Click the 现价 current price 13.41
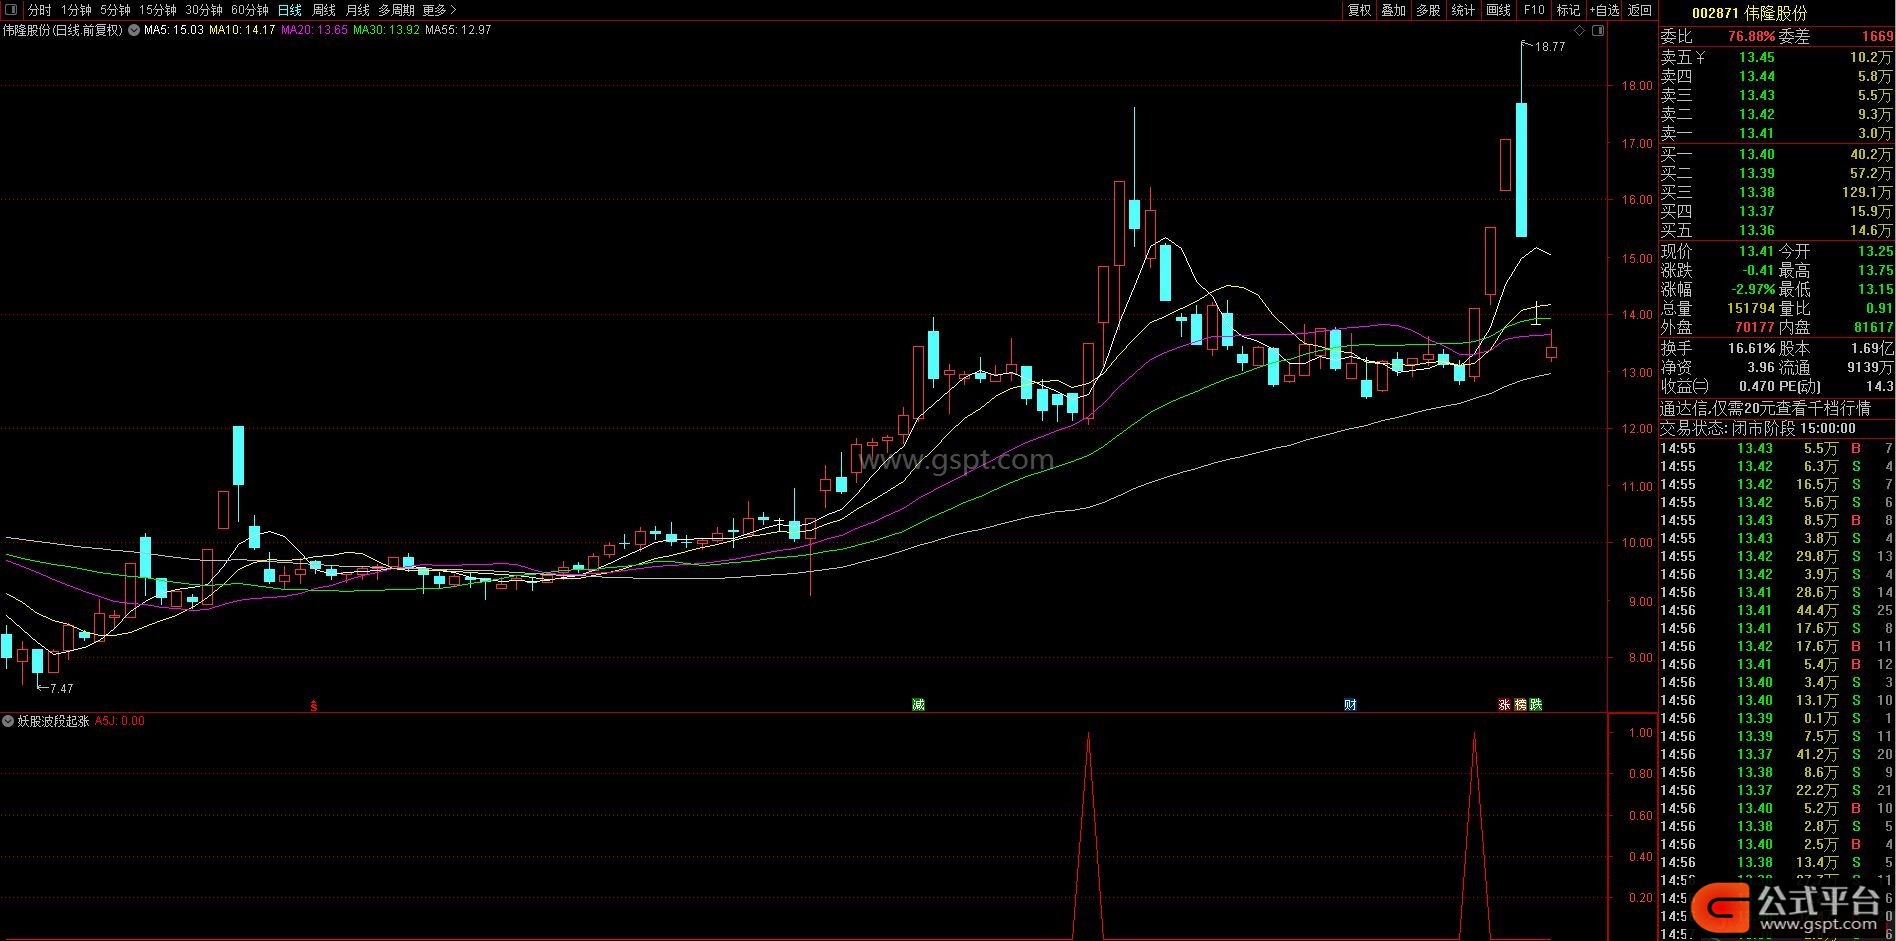Image resolution: width=1896 pixels, height=941 pixels. (x=1755, y=251)
